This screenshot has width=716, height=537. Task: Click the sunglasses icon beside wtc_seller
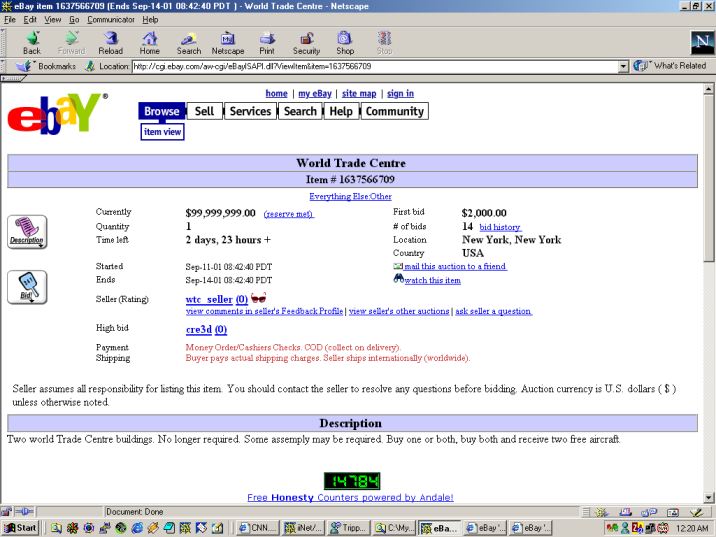(x=258, y=298)
